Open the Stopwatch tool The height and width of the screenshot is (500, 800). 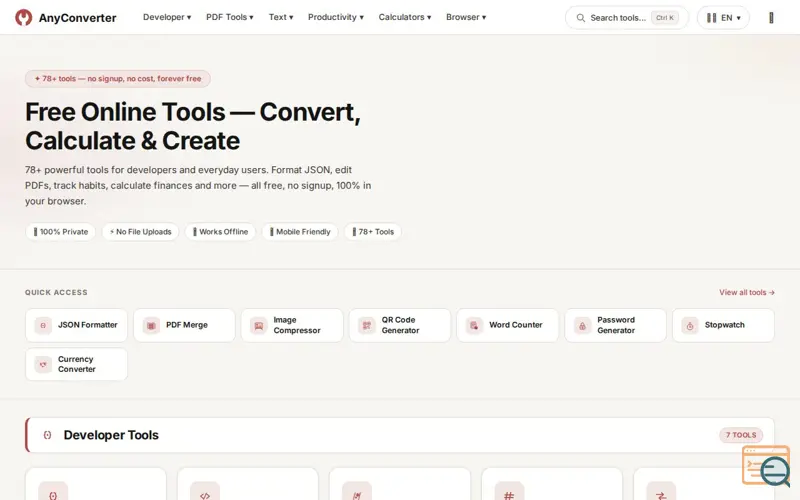pos(723,325)
